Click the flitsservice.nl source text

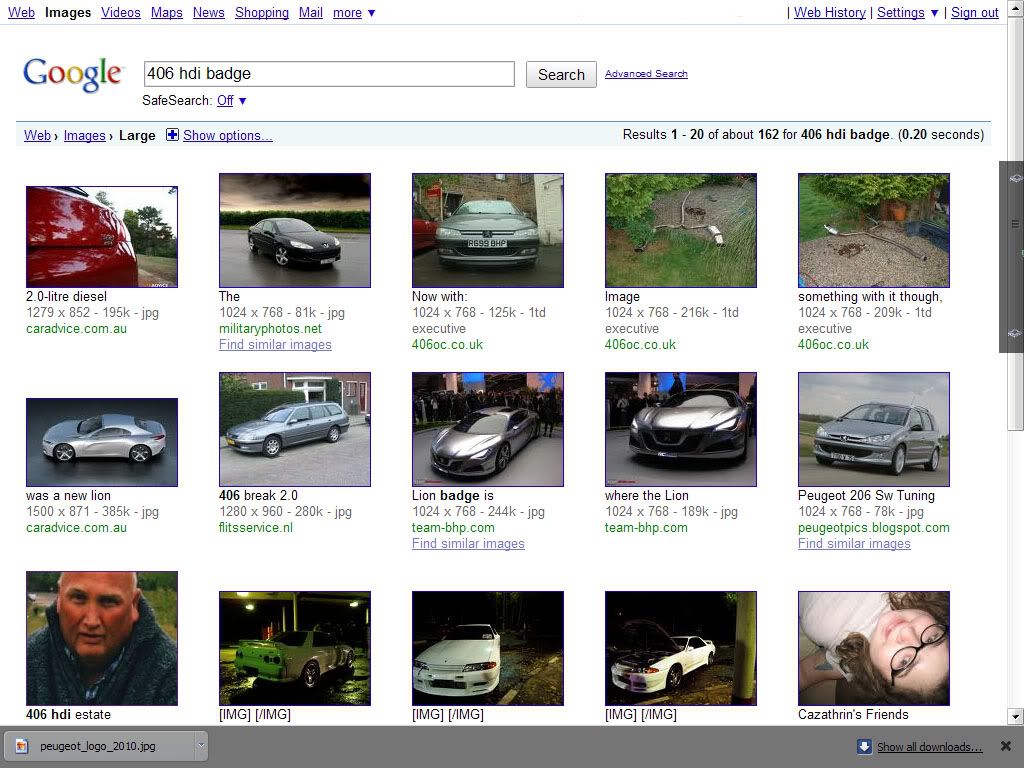click(x=256, y=528)
